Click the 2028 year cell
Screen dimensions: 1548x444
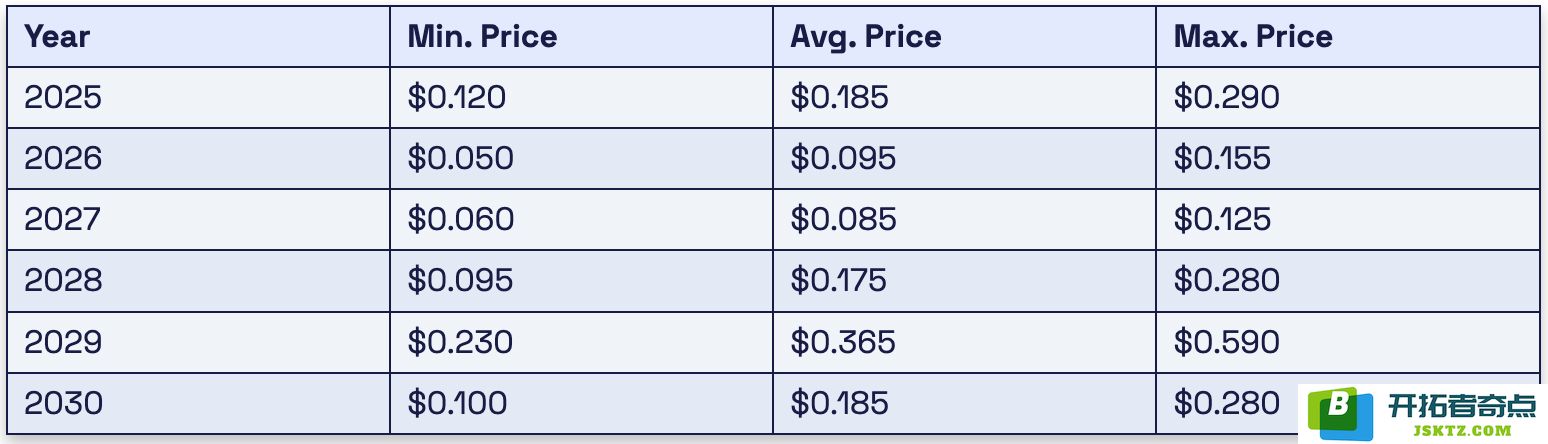point(198,280)
